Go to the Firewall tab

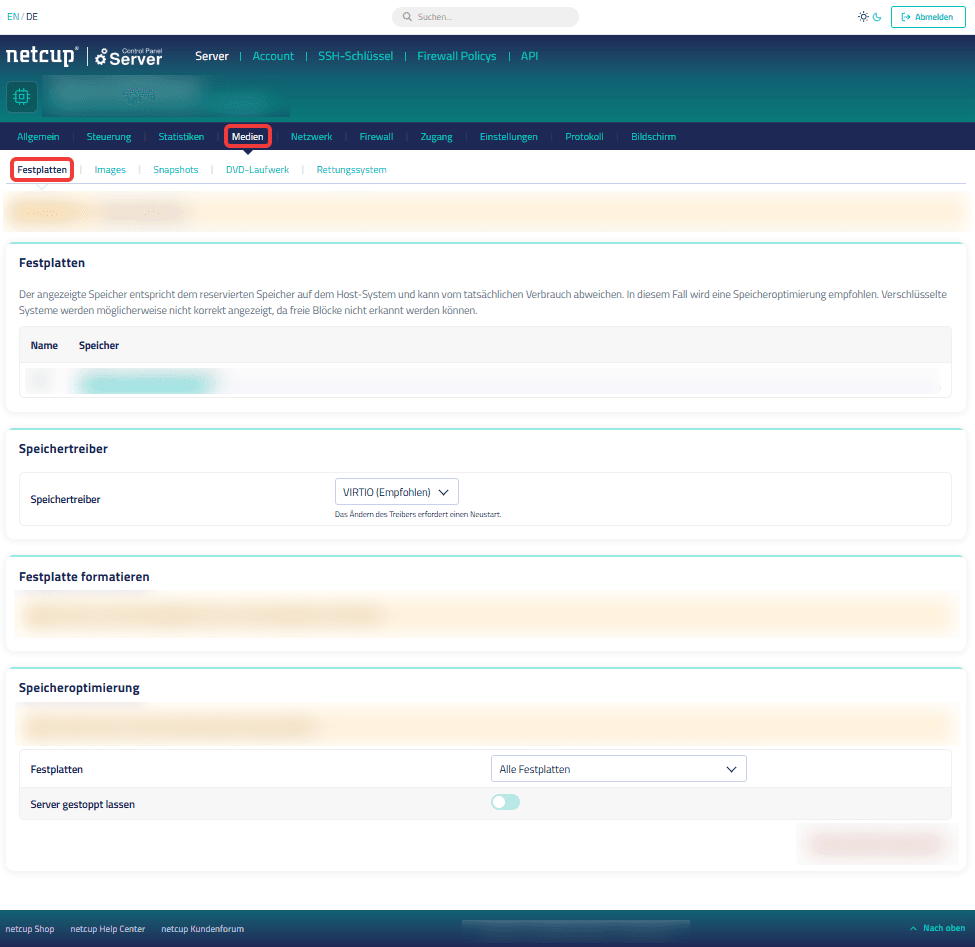click(376, 137)
